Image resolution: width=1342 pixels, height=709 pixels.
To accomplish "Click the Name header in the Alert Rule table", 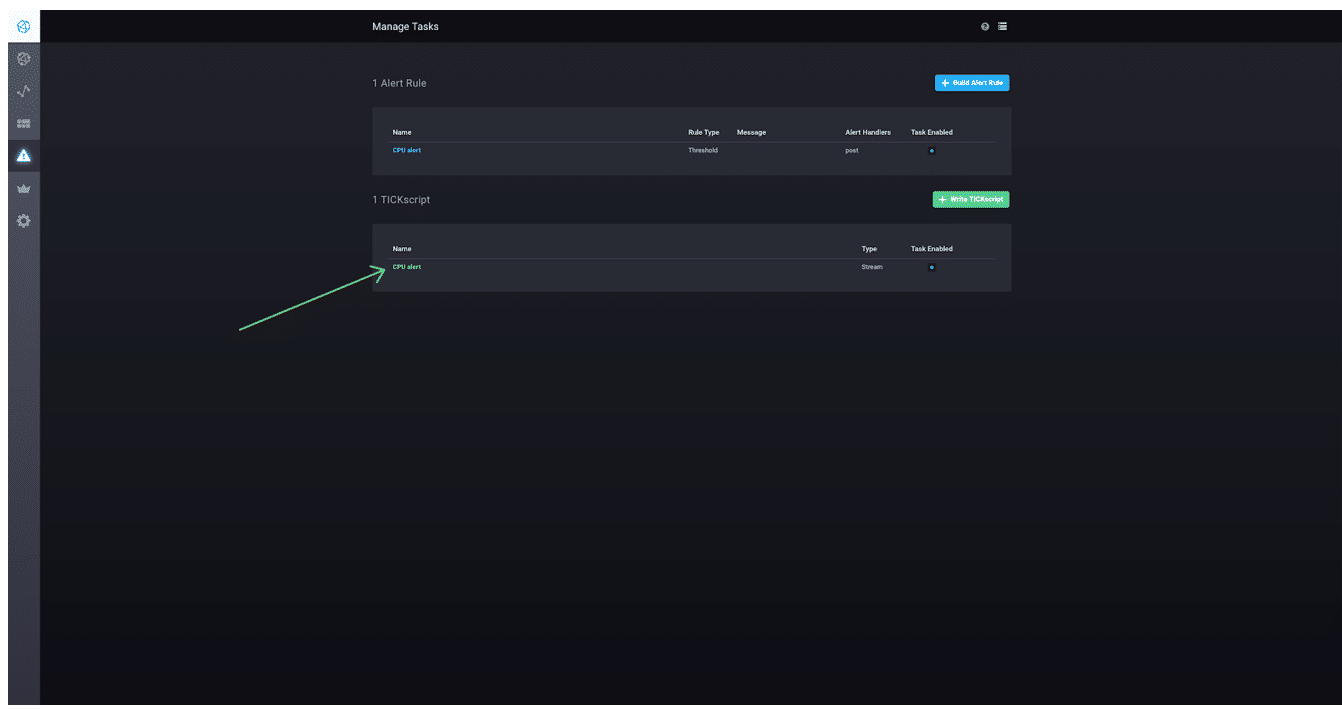I will (402, 132).
